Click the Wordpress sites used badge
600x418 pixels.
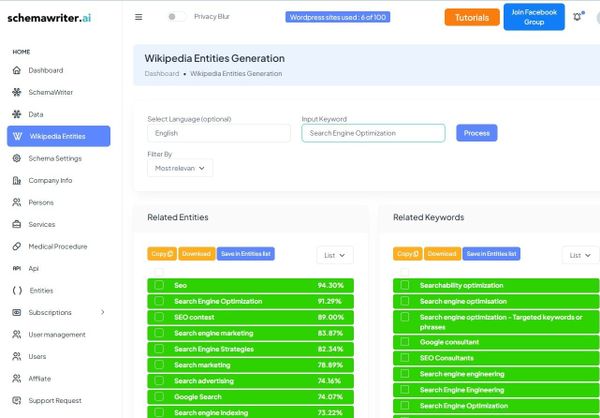click(x=338, y=17)
